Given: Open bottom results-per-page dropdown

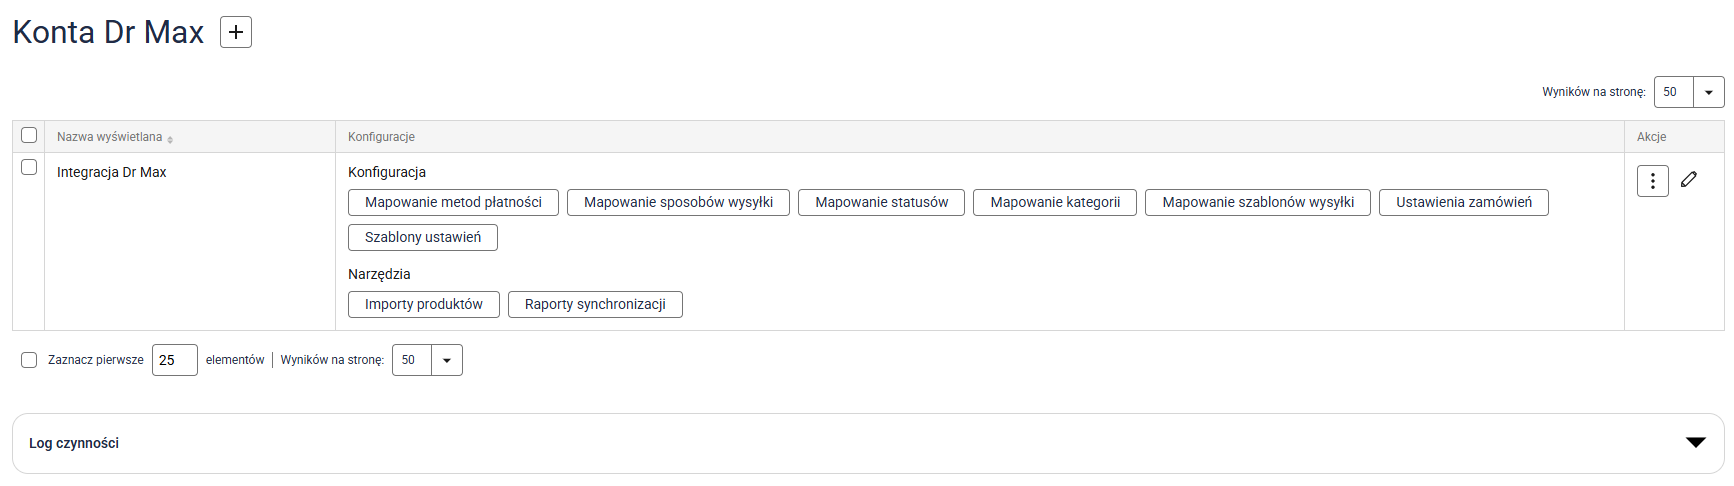Looking at the screenshot, I should [446, 360].
